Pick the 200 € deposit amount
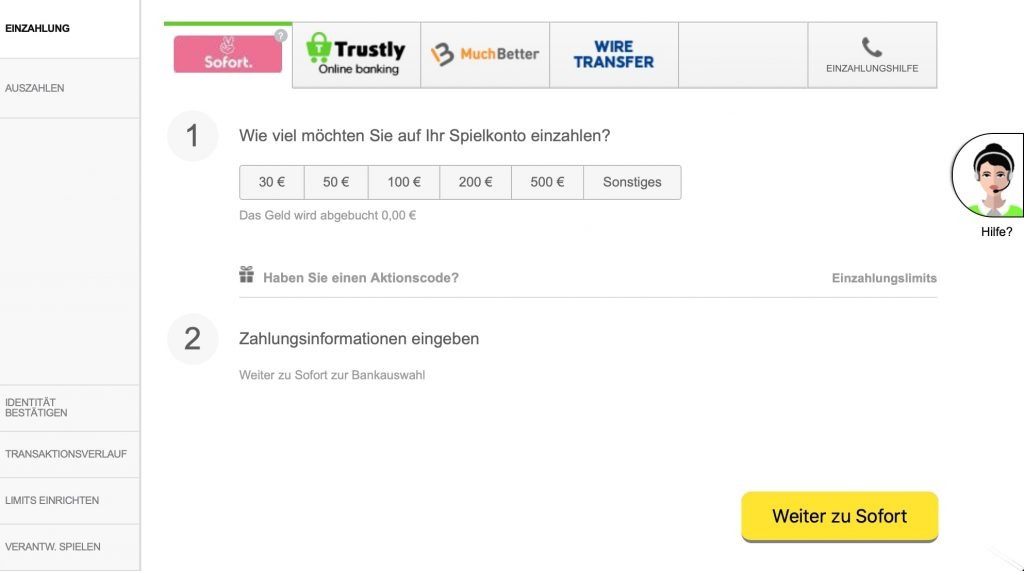 coord(476,182)
